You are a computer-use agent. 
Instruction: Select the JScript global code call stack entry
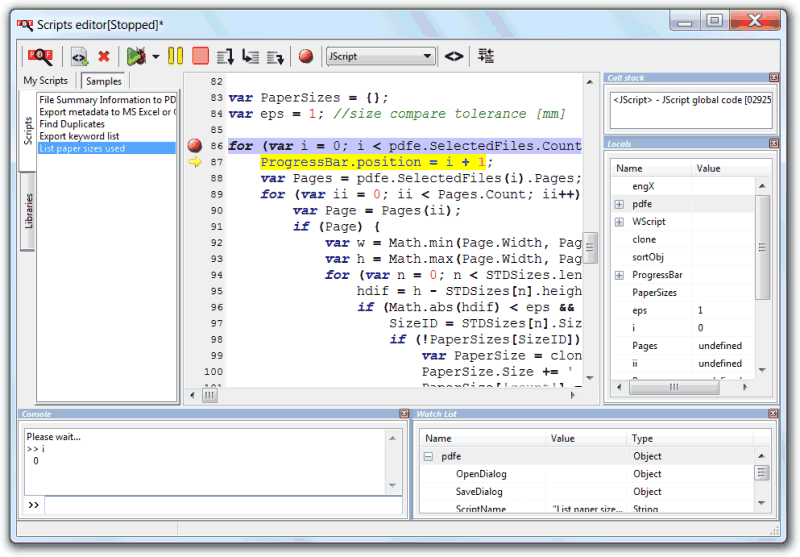tap(692, 100)
